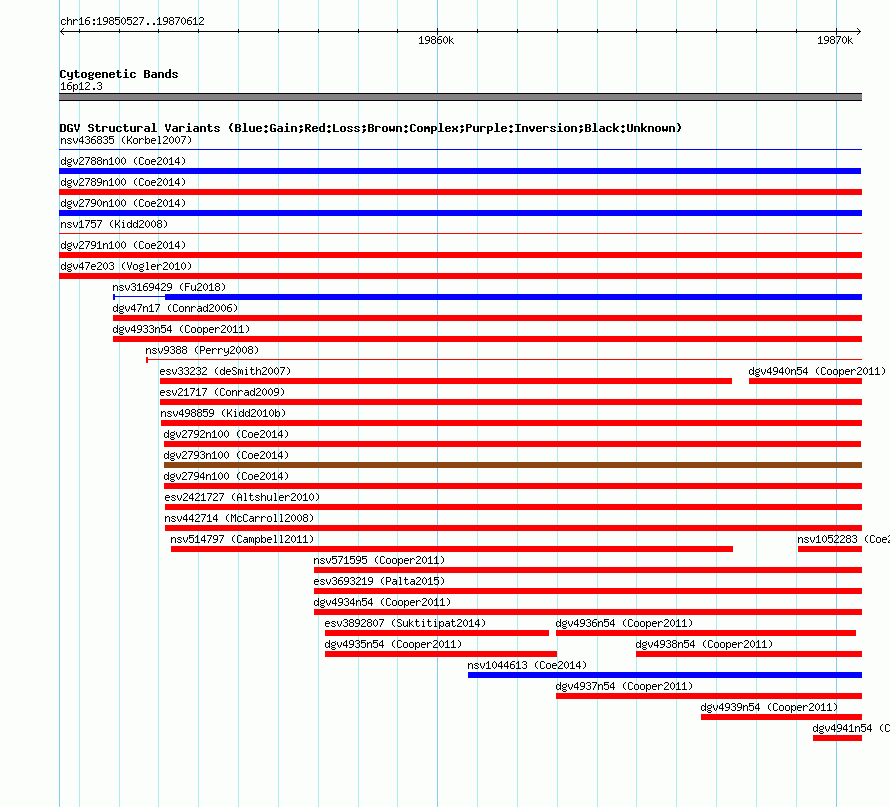
Task: Click the dgv4937n54 (Cooper2011) label
Action: pos(624,686)
